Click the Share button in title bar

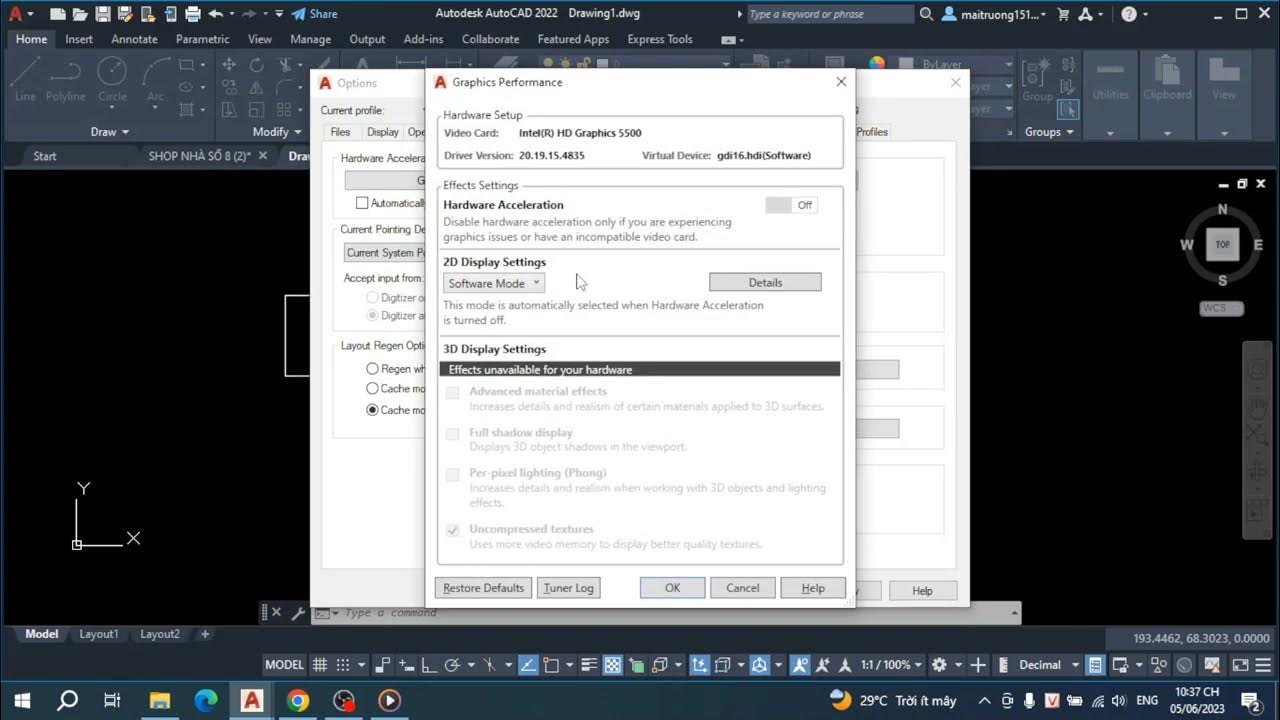314,14
